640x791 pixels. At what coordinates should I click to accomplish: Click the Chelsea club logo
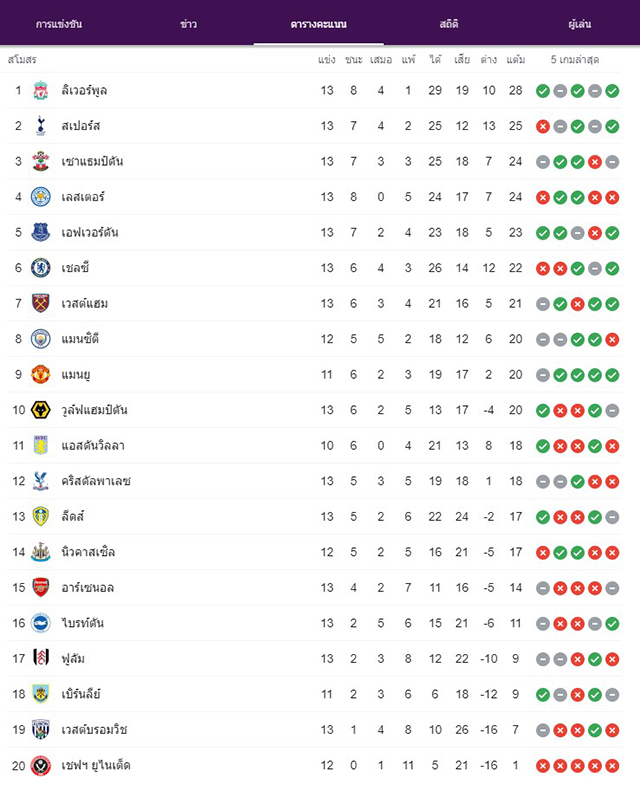click(x=40, y=268)
